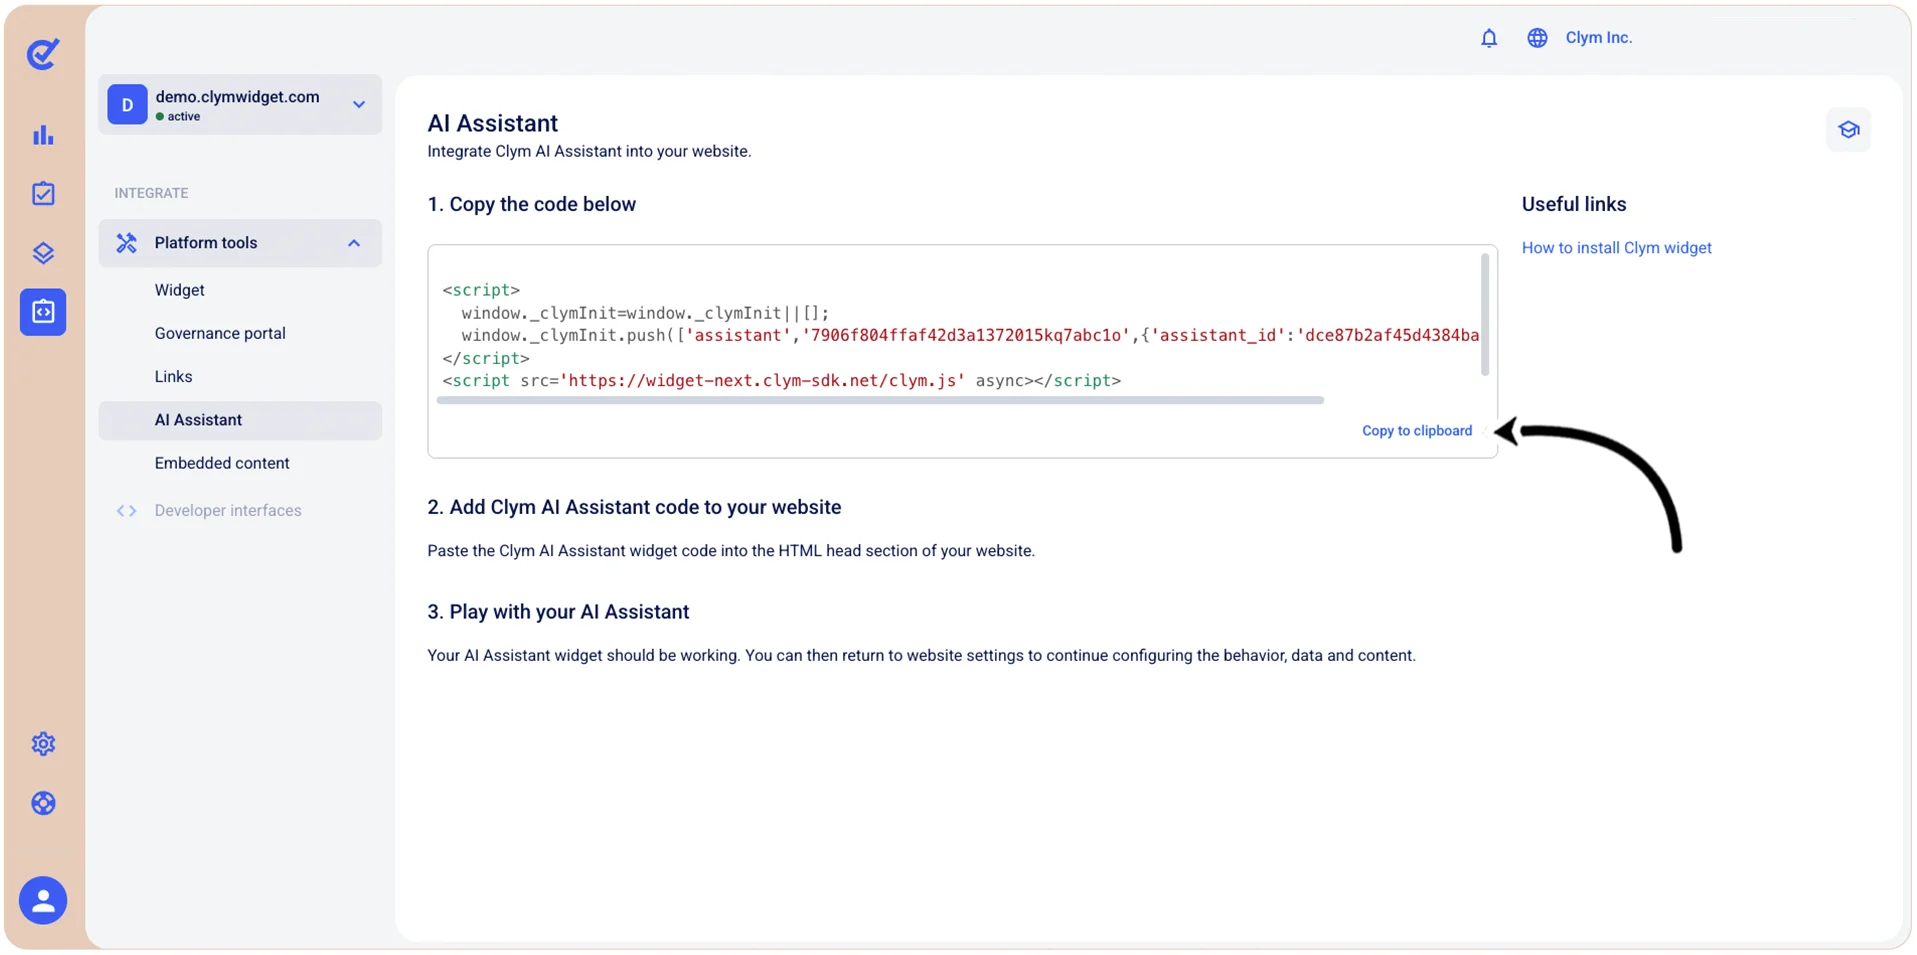Click the Developer interfaces code brackets icon
Image resolution: width=1917 pixels, height=955 pixels.
(x=126, y=511)
